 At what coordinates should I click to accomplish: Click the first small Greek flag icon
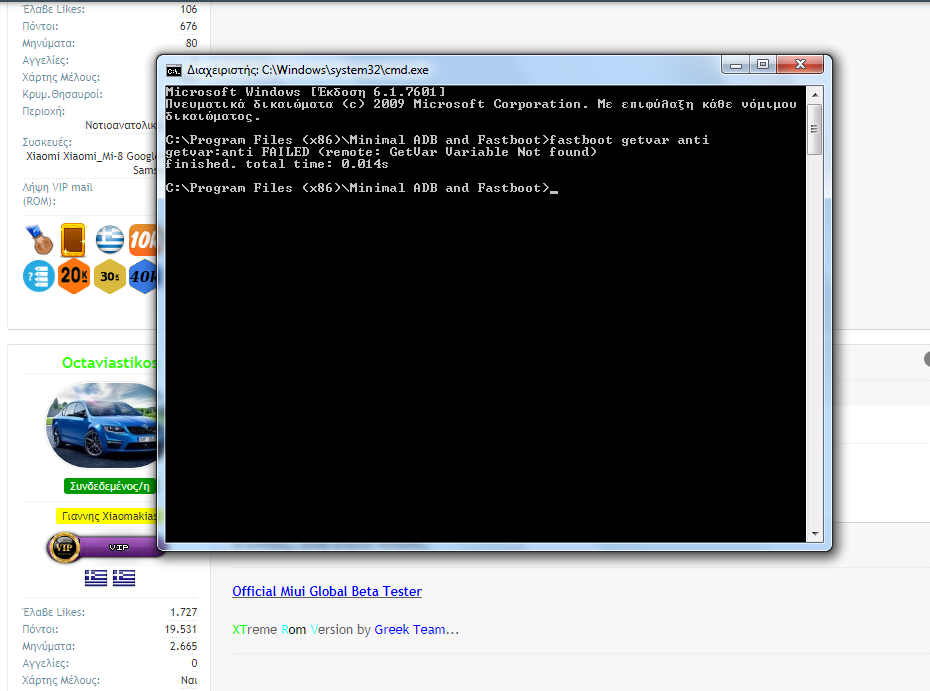tap(96, 577)
